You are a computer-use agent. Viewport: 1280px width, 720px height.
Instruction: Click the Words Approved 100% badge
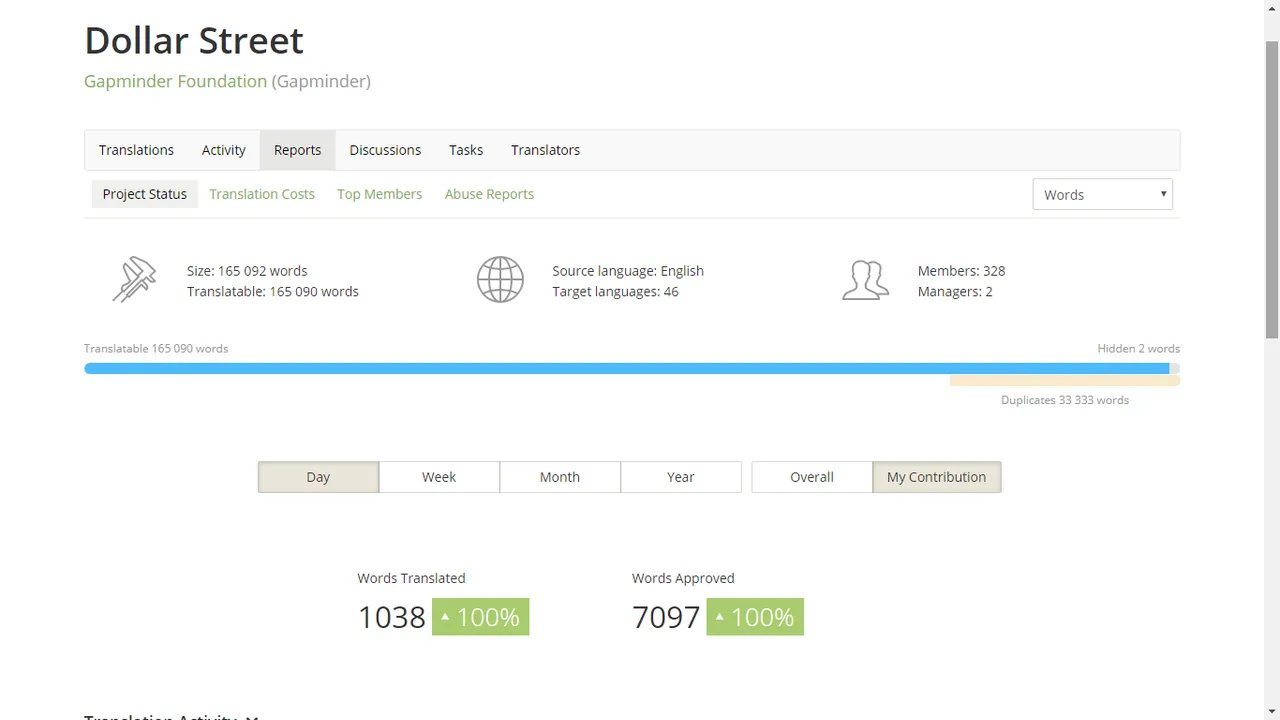[x=755, y=617]
